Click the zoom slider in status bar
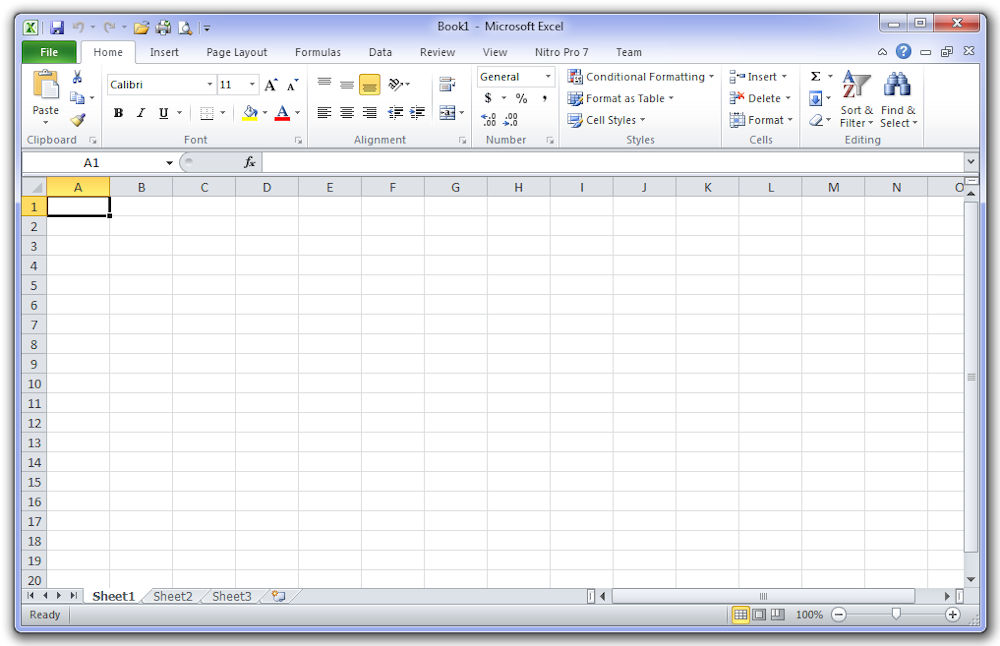The height and width of the screenshot is (646, 1000). 896,615
